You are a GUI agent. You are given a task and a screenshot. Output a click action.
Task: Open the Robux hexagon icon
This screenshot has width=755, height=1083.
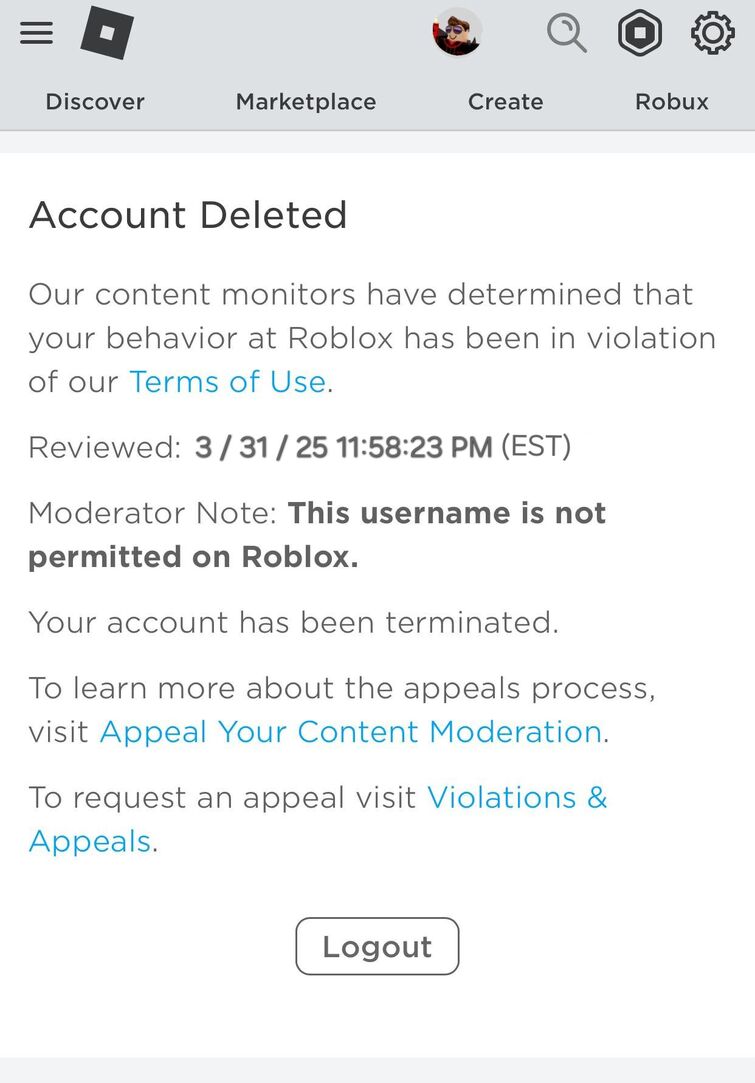tap(640, 34)
